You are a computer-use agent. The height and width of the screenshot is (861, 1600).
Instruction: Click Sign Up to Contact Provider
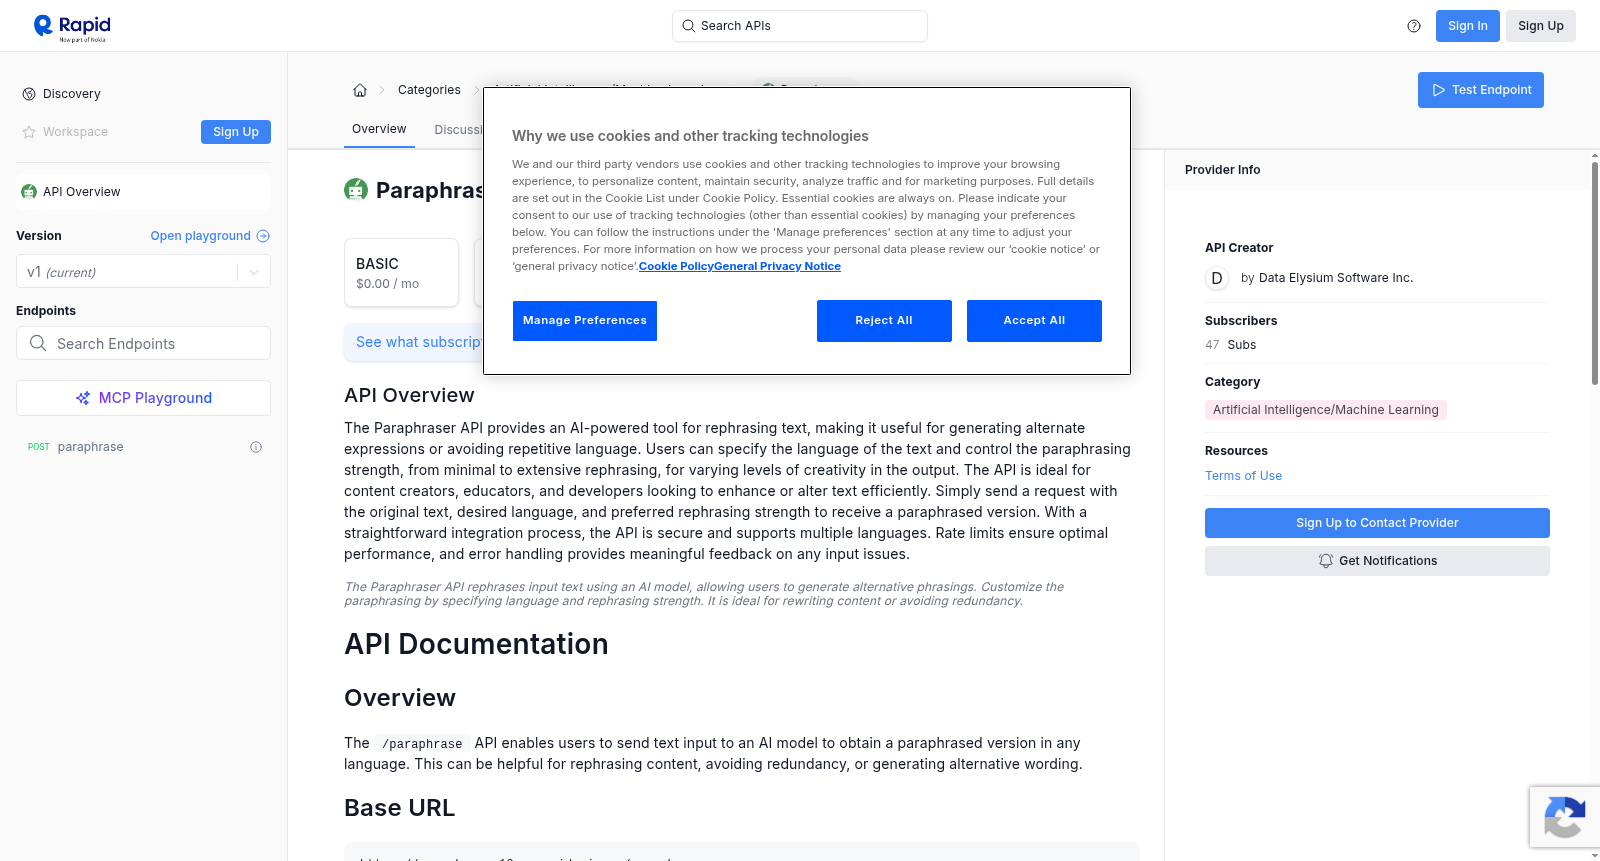[1377, 523]
